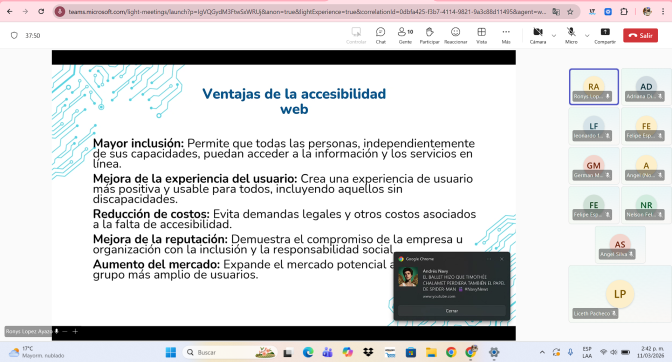This screenshot has height=362, width=672.
Task: Open the Windows Start menu
Action: [x=171, y=352]
